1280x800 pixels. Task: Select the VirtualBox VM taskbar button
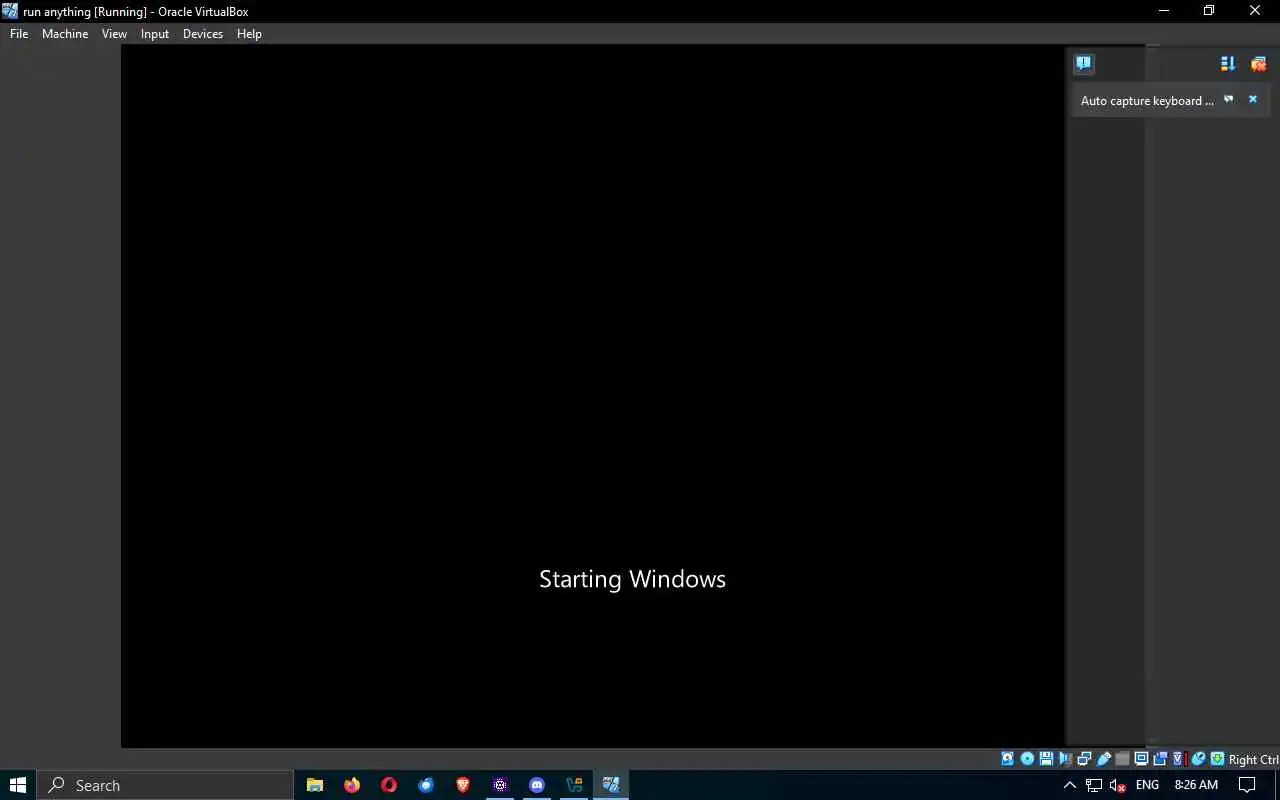coord(611,785)
